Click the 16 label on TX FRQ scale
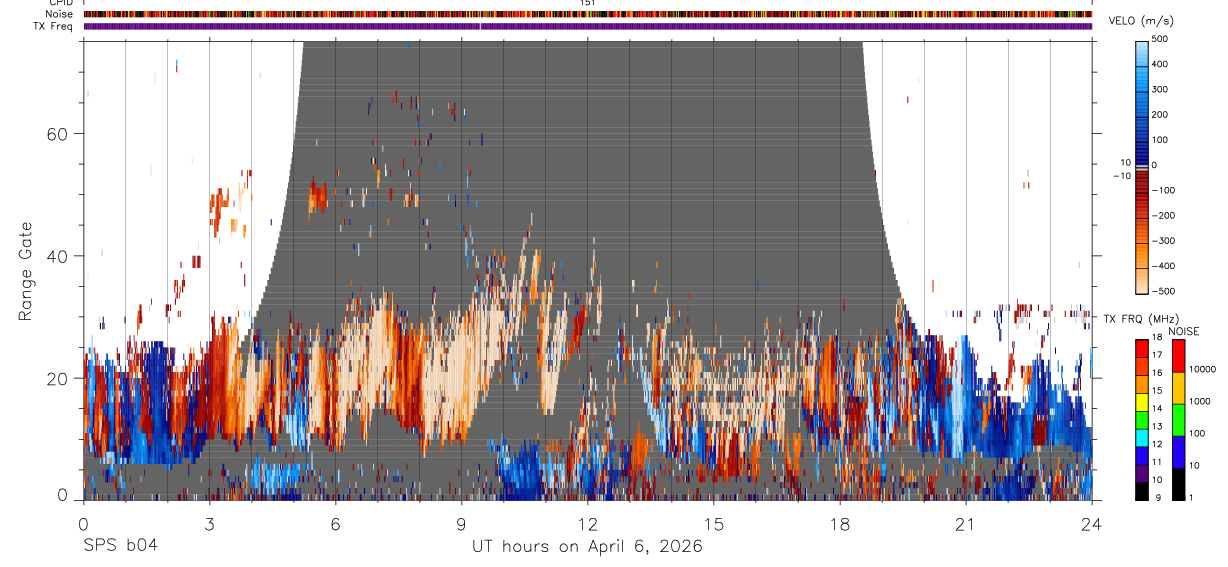The width and height of the screenshot is (1228, 567). [1158, 374]
